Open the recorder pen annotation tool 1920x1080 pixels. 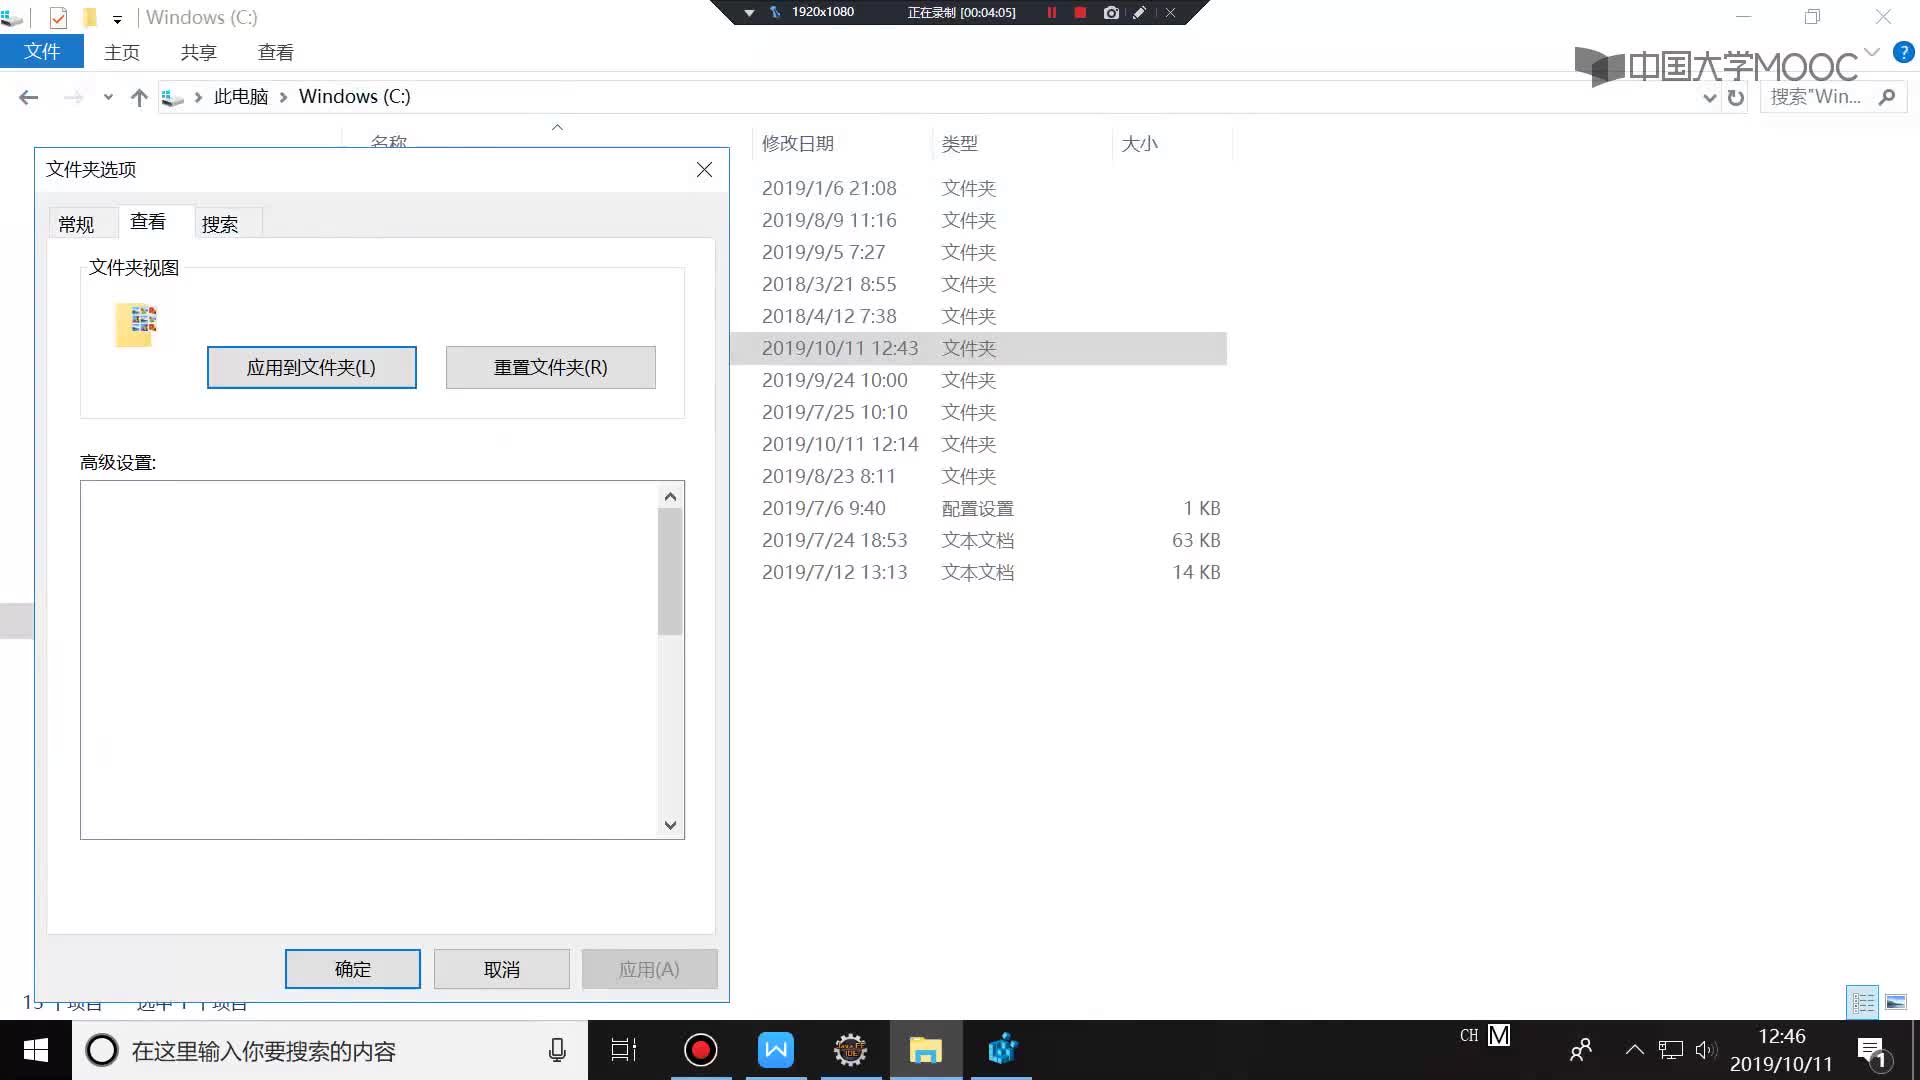tap(1139, 13)
